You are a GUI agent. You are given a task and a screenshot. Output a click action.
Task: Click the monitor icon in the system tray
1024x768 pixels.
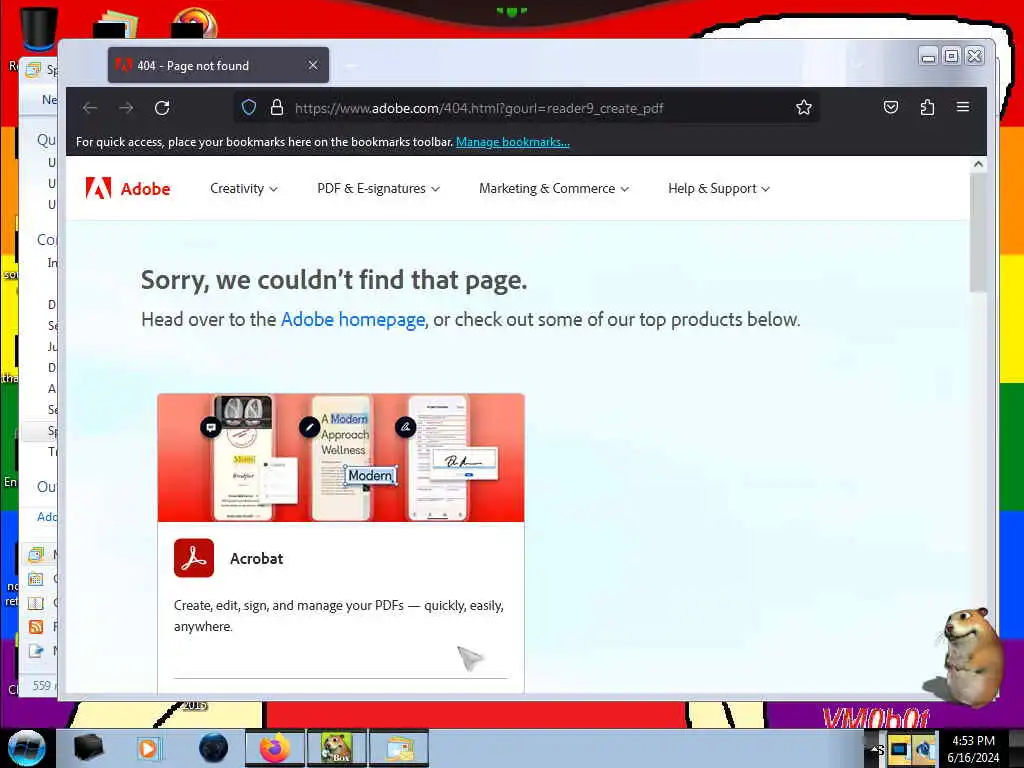point(899,749)
